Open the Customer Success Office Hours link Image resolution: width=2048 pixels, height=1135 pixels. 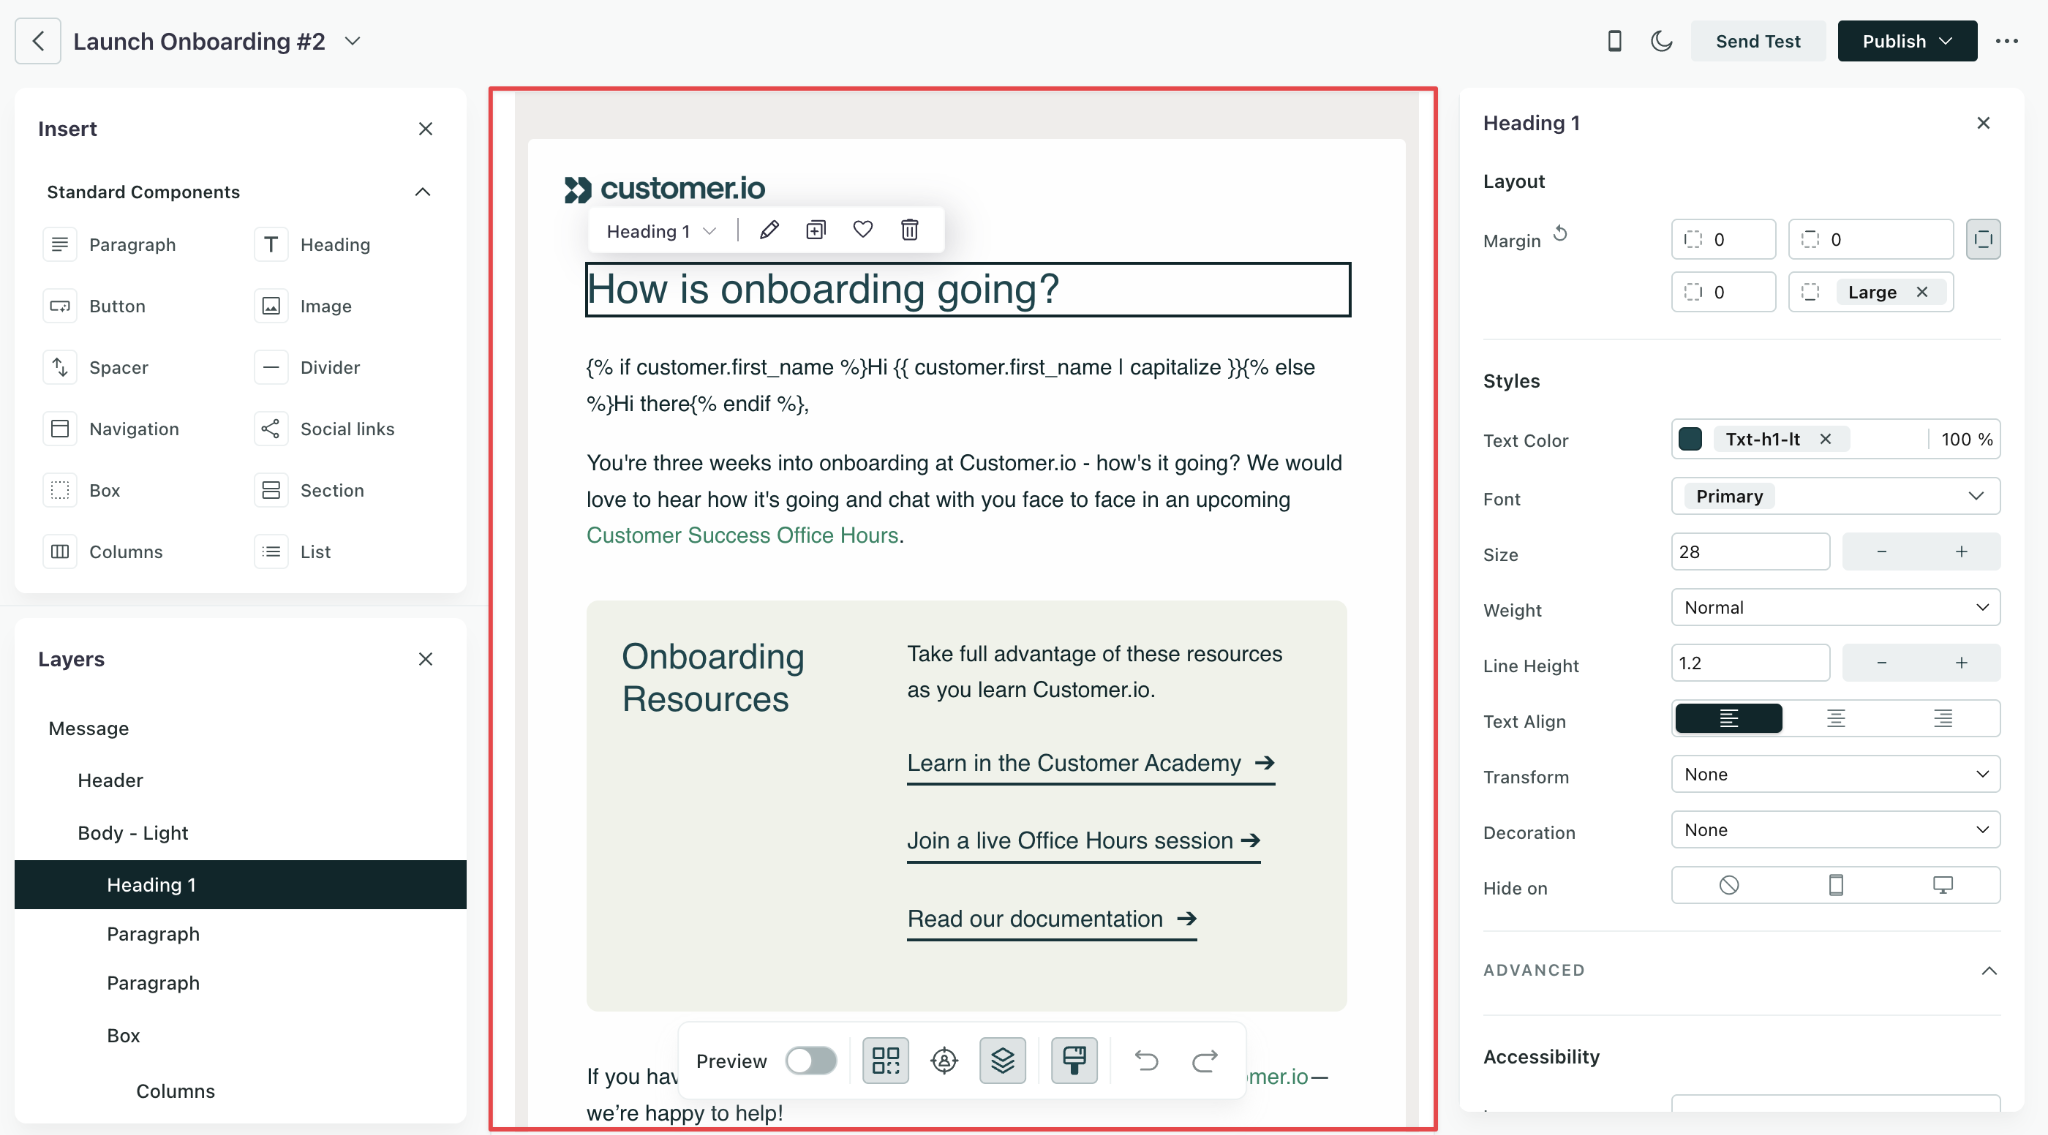point(742,536)
